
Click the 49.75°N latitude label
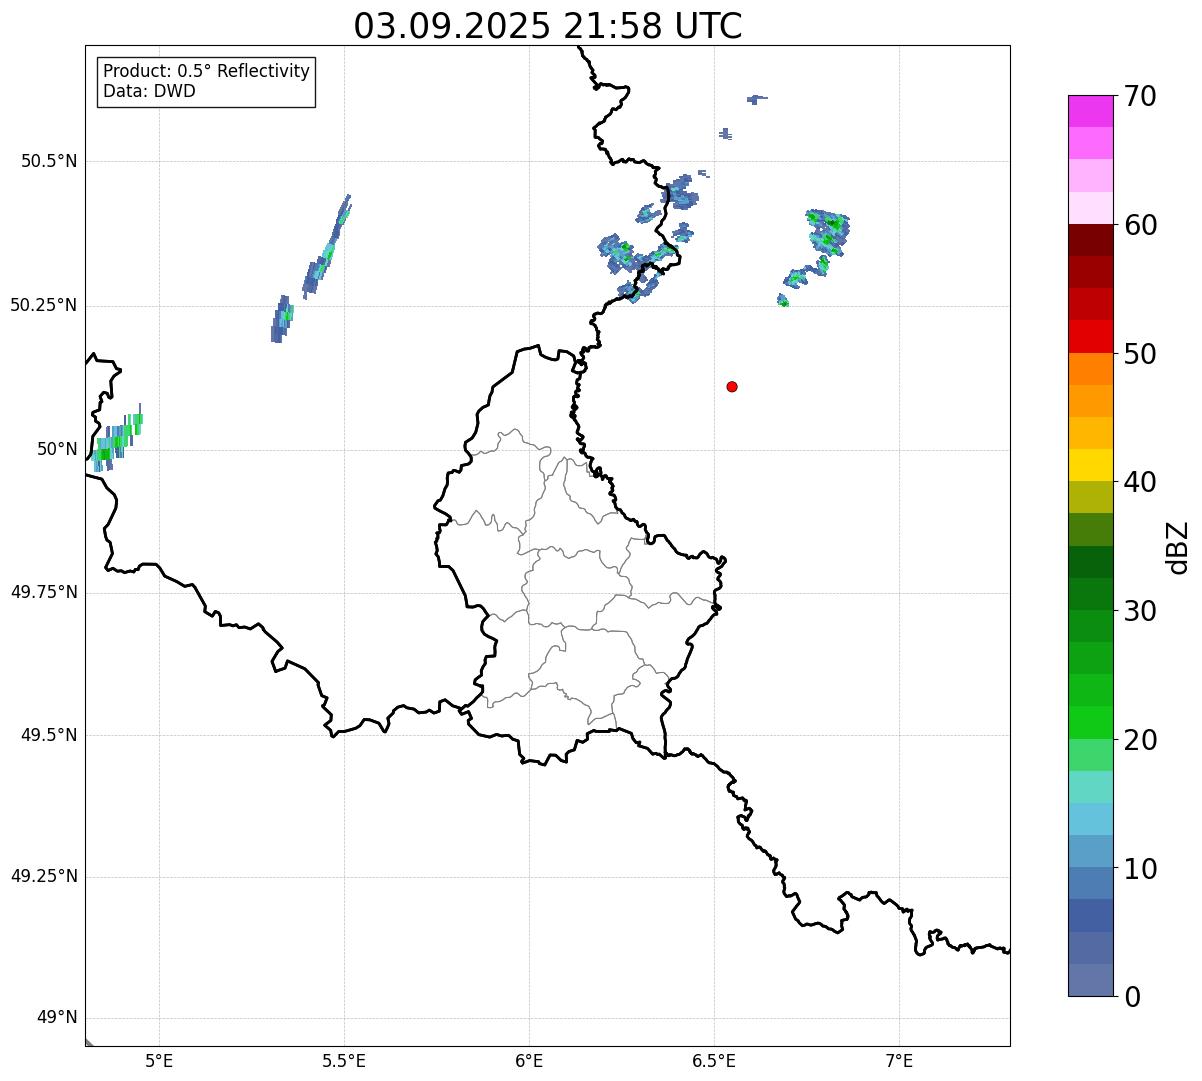point(44,592)
